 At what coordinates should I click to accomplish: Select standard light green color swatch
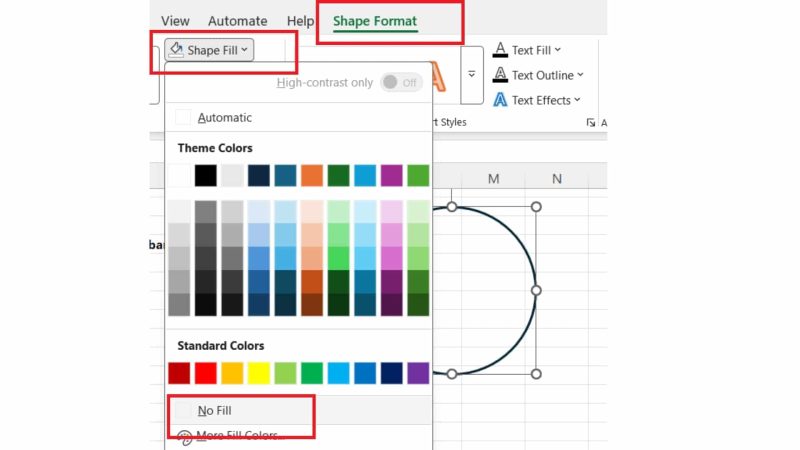[x=285, y=373]
